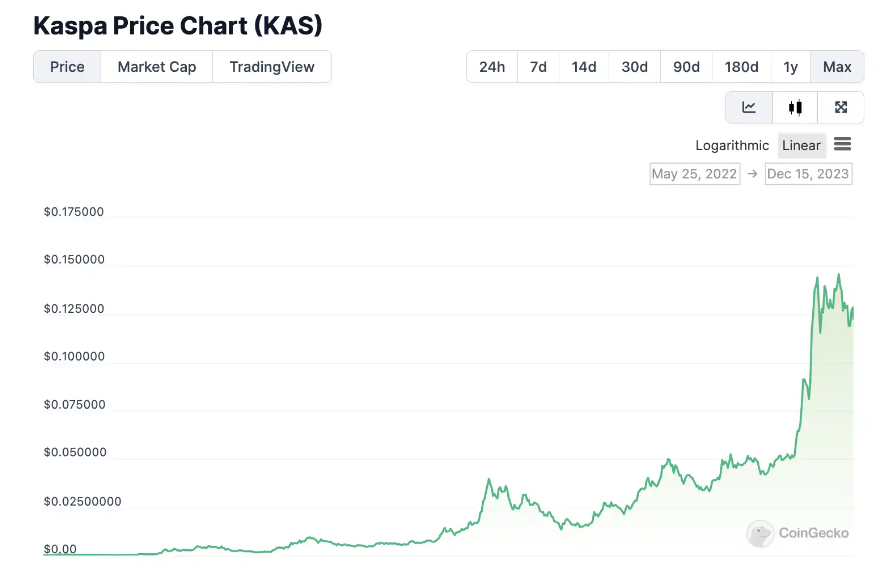
Task: Select the Max time range
Action: pyautogui.click(x=837, y=67)
